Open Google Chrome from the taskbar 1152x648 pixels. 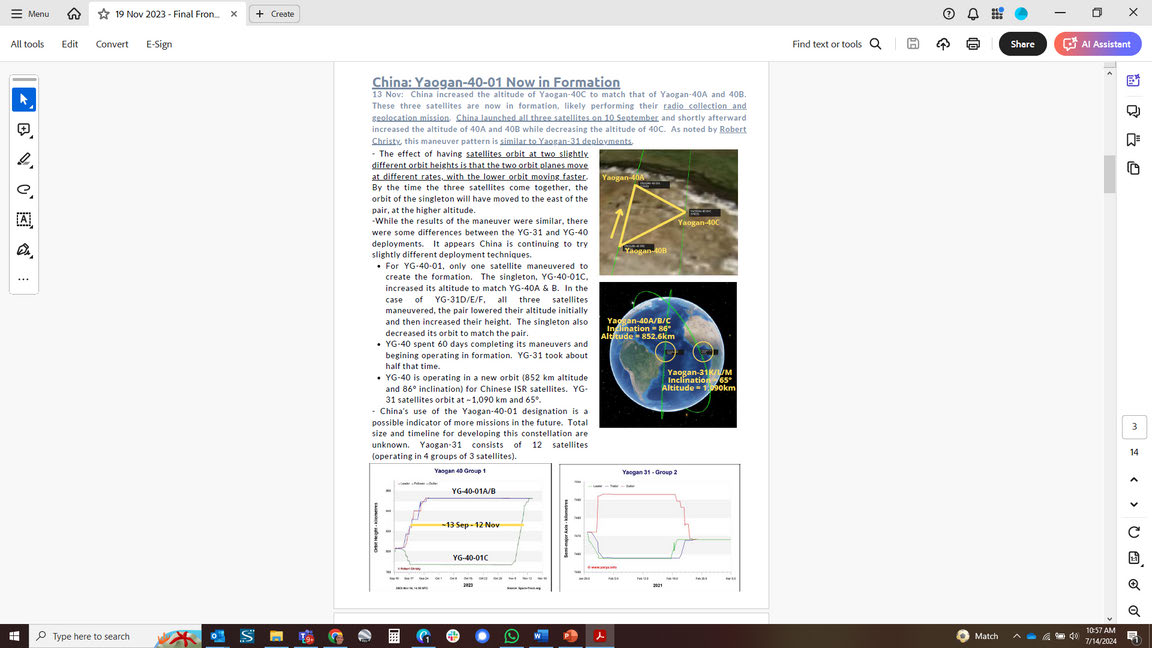[335, 636]
